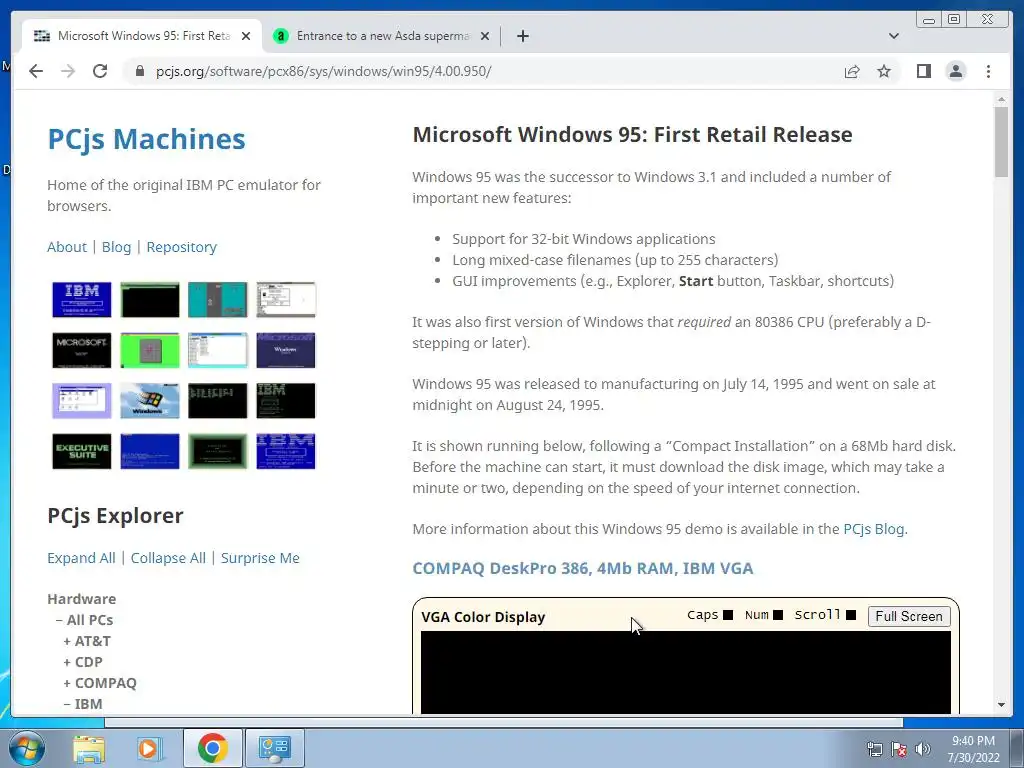Open the PCjs Machines title link
Screen dimensions: 1024x768
146,139
